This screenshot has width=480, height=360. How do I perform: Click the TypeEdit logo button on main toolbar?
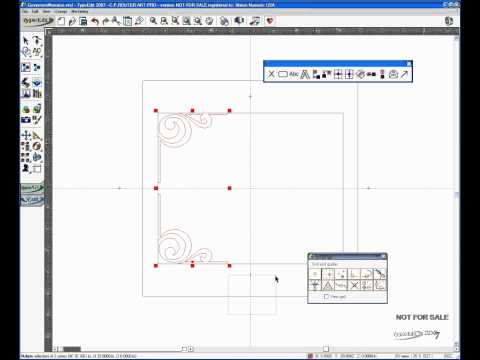coord(38,21)
